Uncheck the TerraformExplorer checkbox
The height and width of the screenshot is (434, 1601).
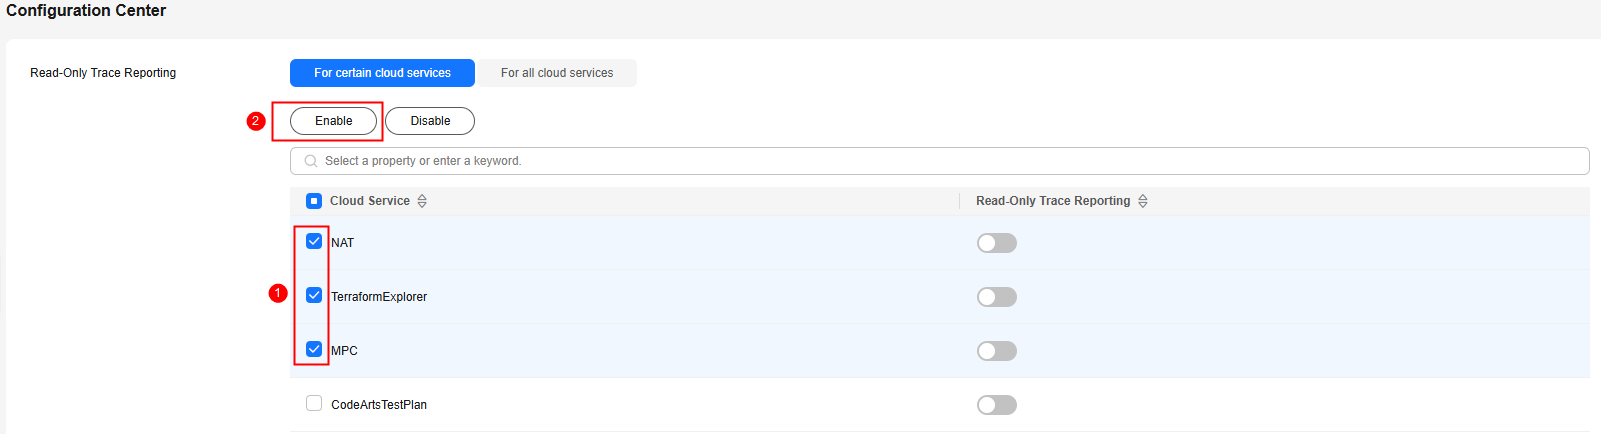point(314,295)
